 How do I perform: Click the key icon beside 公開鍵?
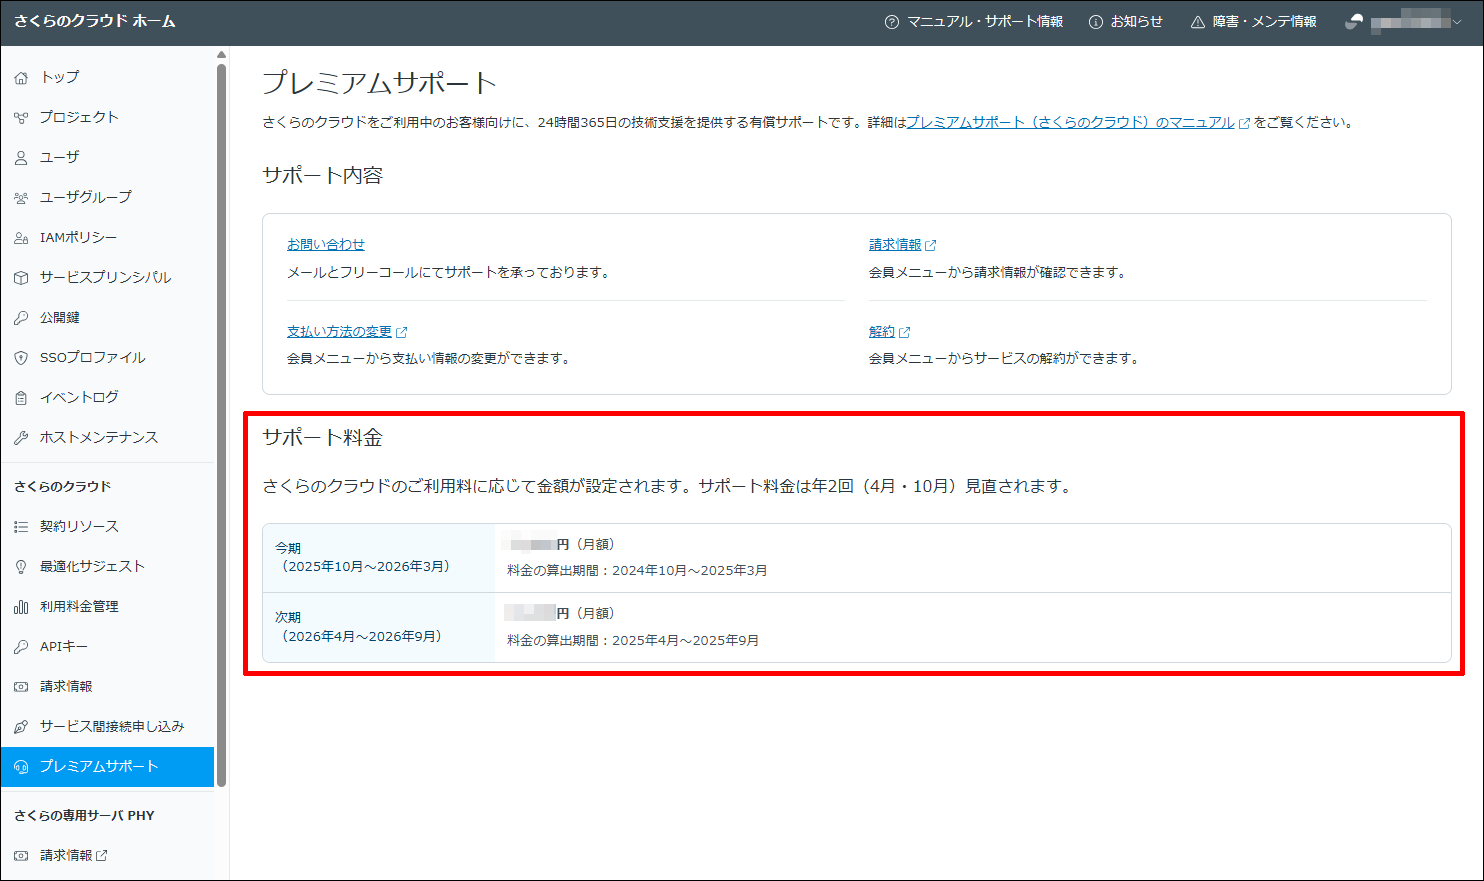(21, 318)
